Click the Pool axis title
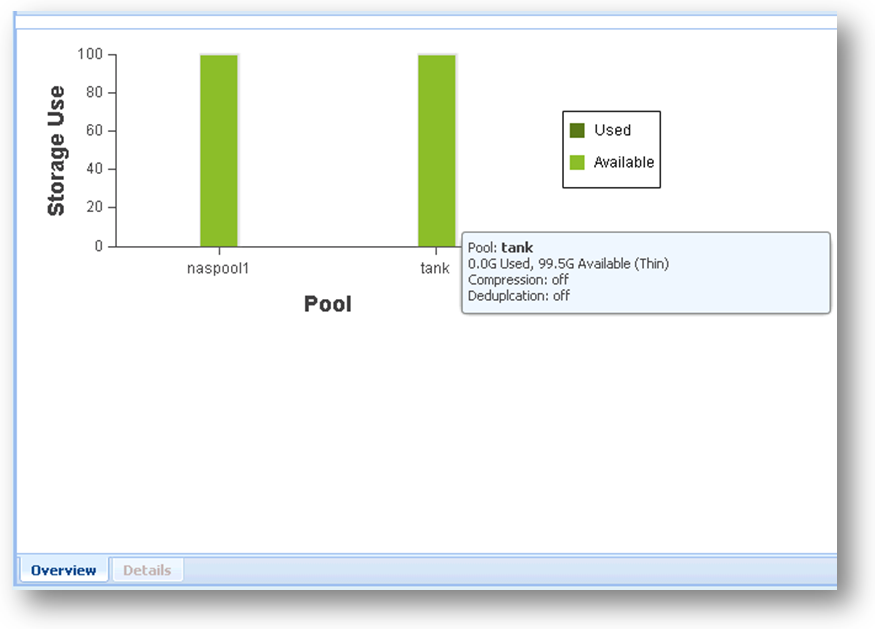The width and height of the screenshot is (875, 629). click(x=328, y=304)
